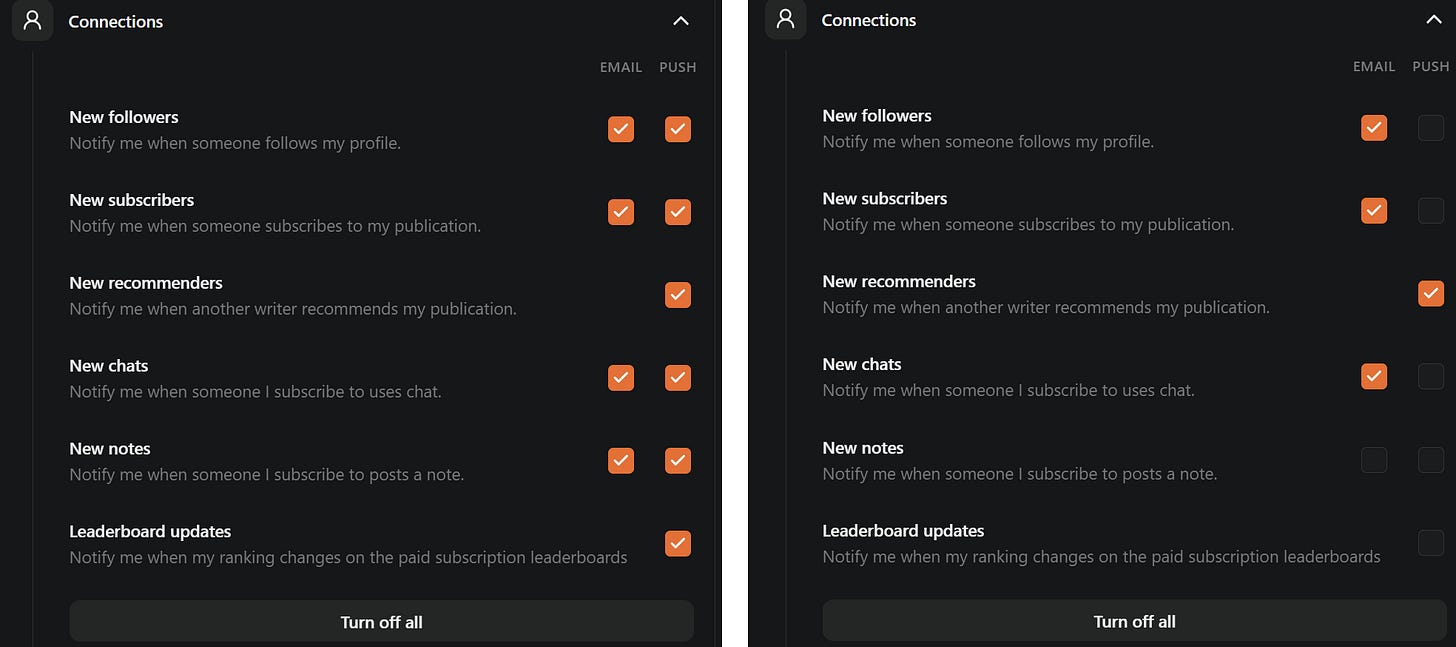Uncheck New followers email in left panel
The height and width of the screenshot is (647, 1456).
point(621,130)
